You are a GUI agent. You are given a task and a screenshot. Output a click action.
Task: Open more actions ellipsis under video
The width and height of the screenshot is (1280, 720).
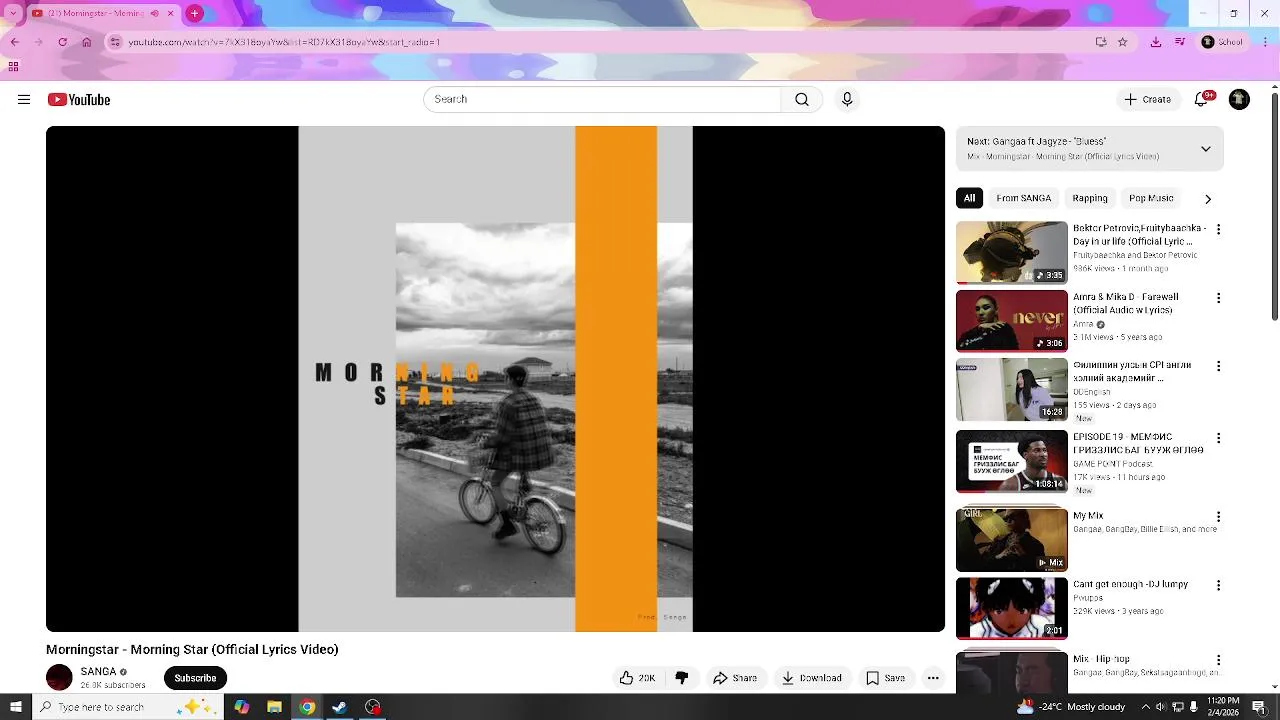(933, 678)
